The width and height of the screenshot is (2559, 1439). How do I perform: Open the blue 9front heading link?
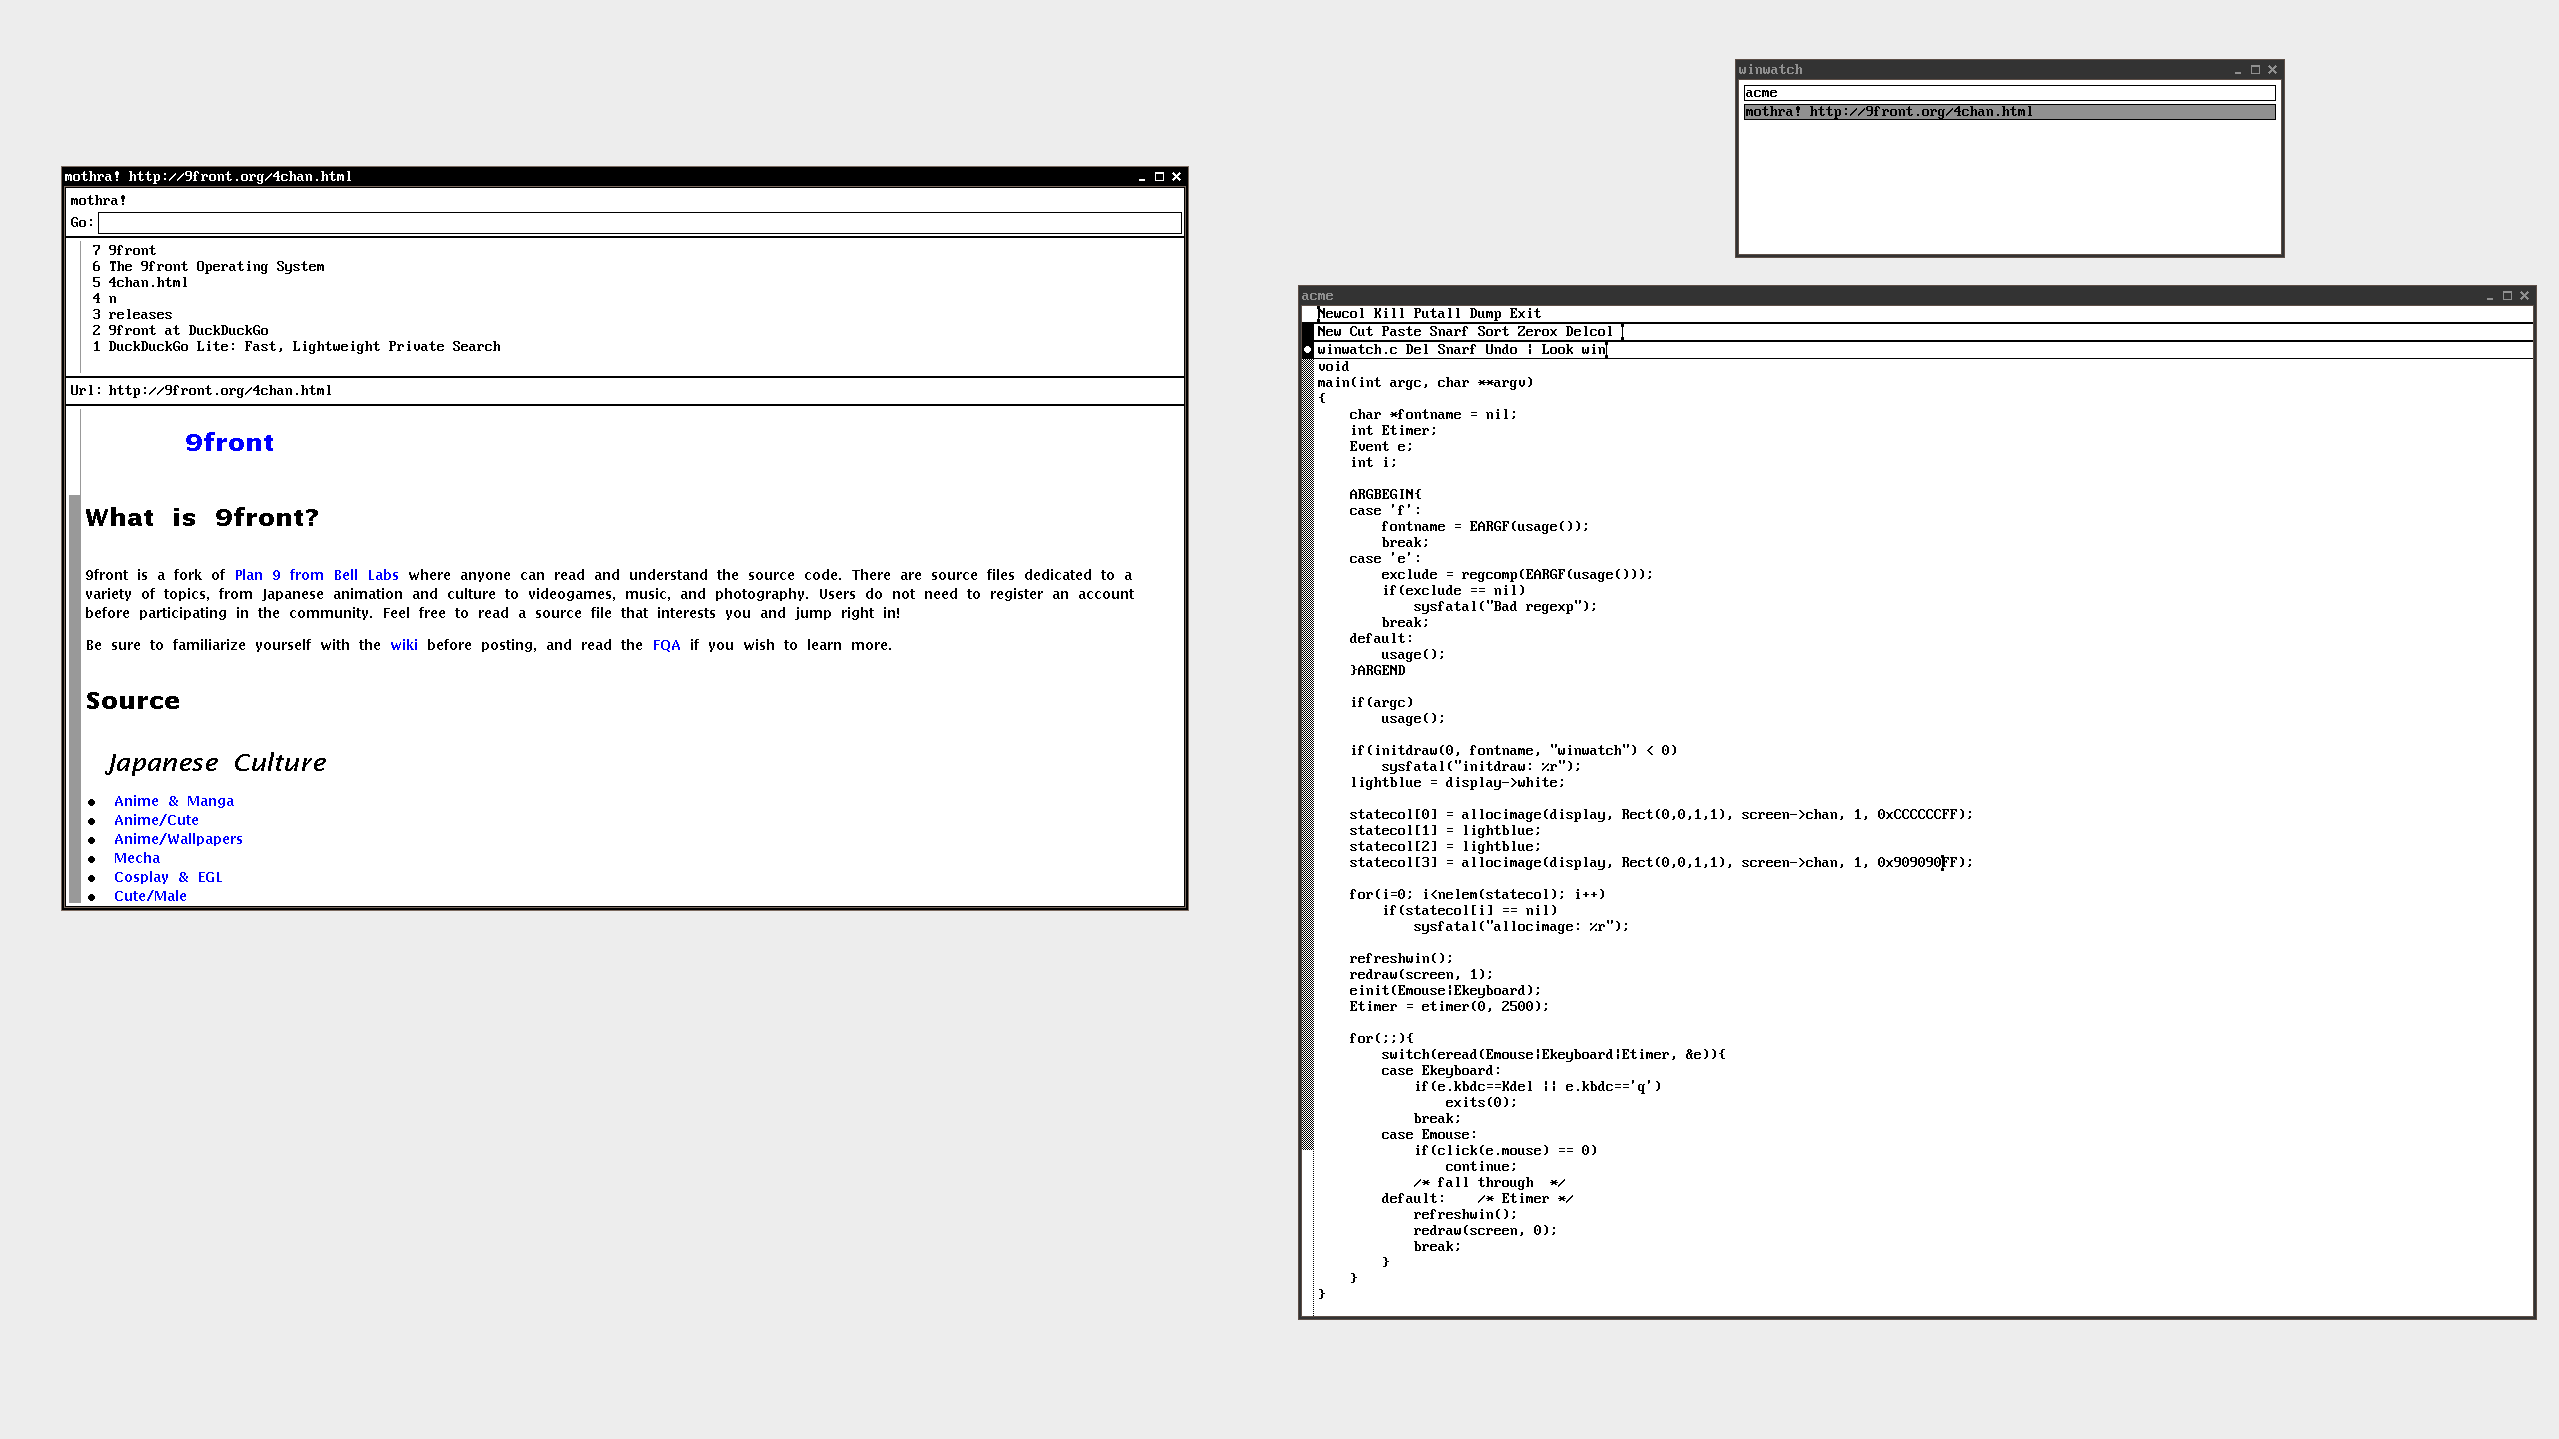229,443
